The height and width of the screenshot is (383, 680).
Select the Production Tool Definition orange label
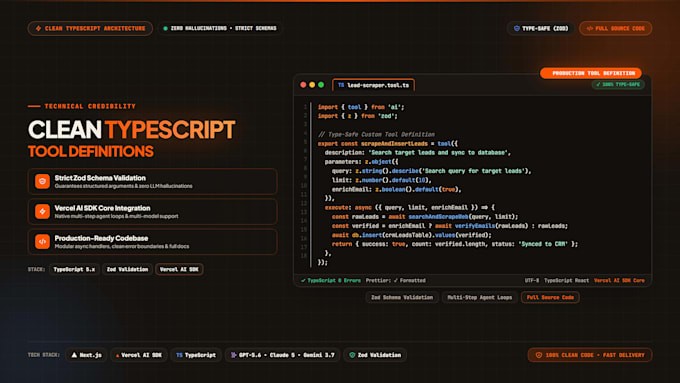click(591, 73)
